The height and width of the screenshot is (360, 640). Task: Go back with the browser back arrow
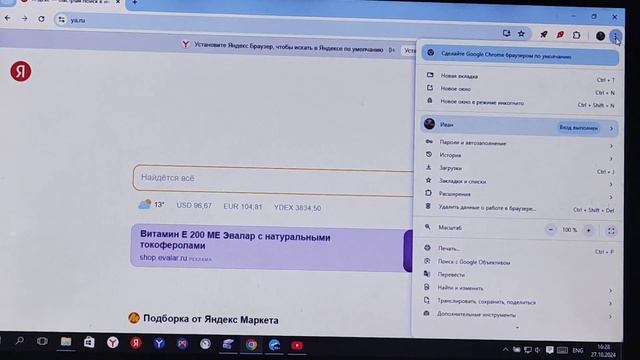tap(8, 18)
